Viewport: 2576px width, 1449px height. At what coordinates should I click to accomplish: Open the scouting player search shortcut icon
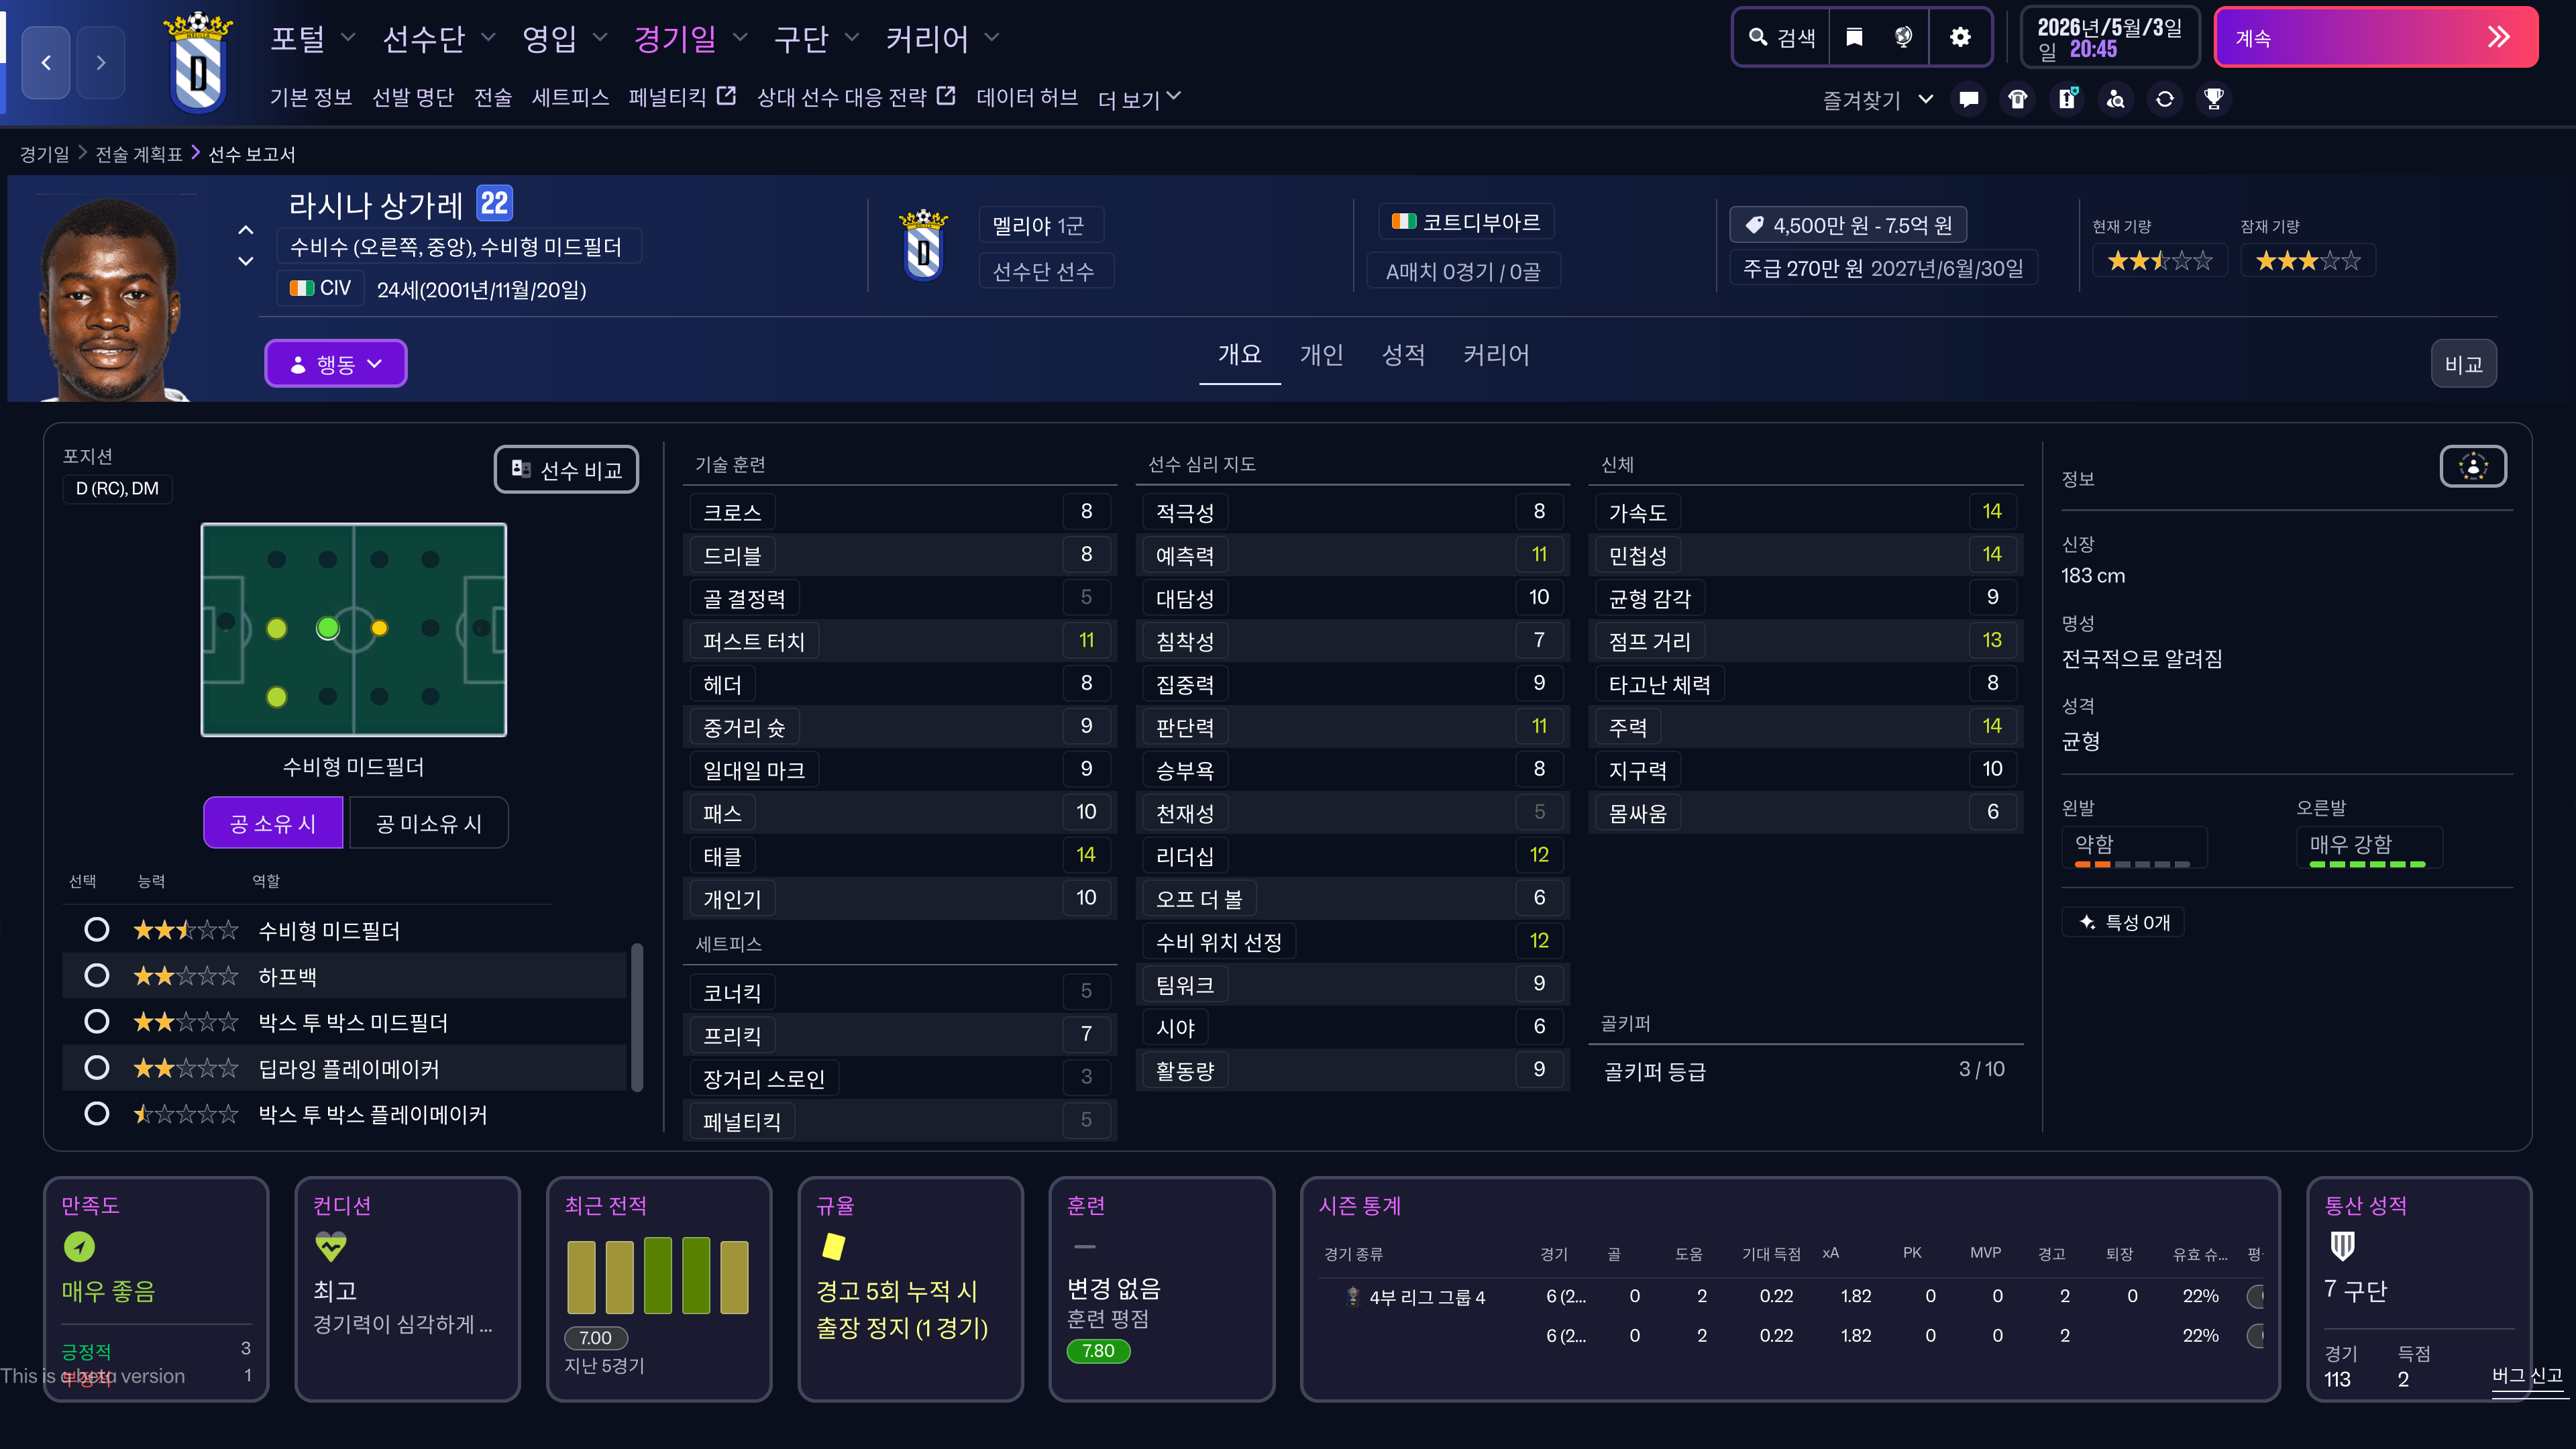[2116, 99]
